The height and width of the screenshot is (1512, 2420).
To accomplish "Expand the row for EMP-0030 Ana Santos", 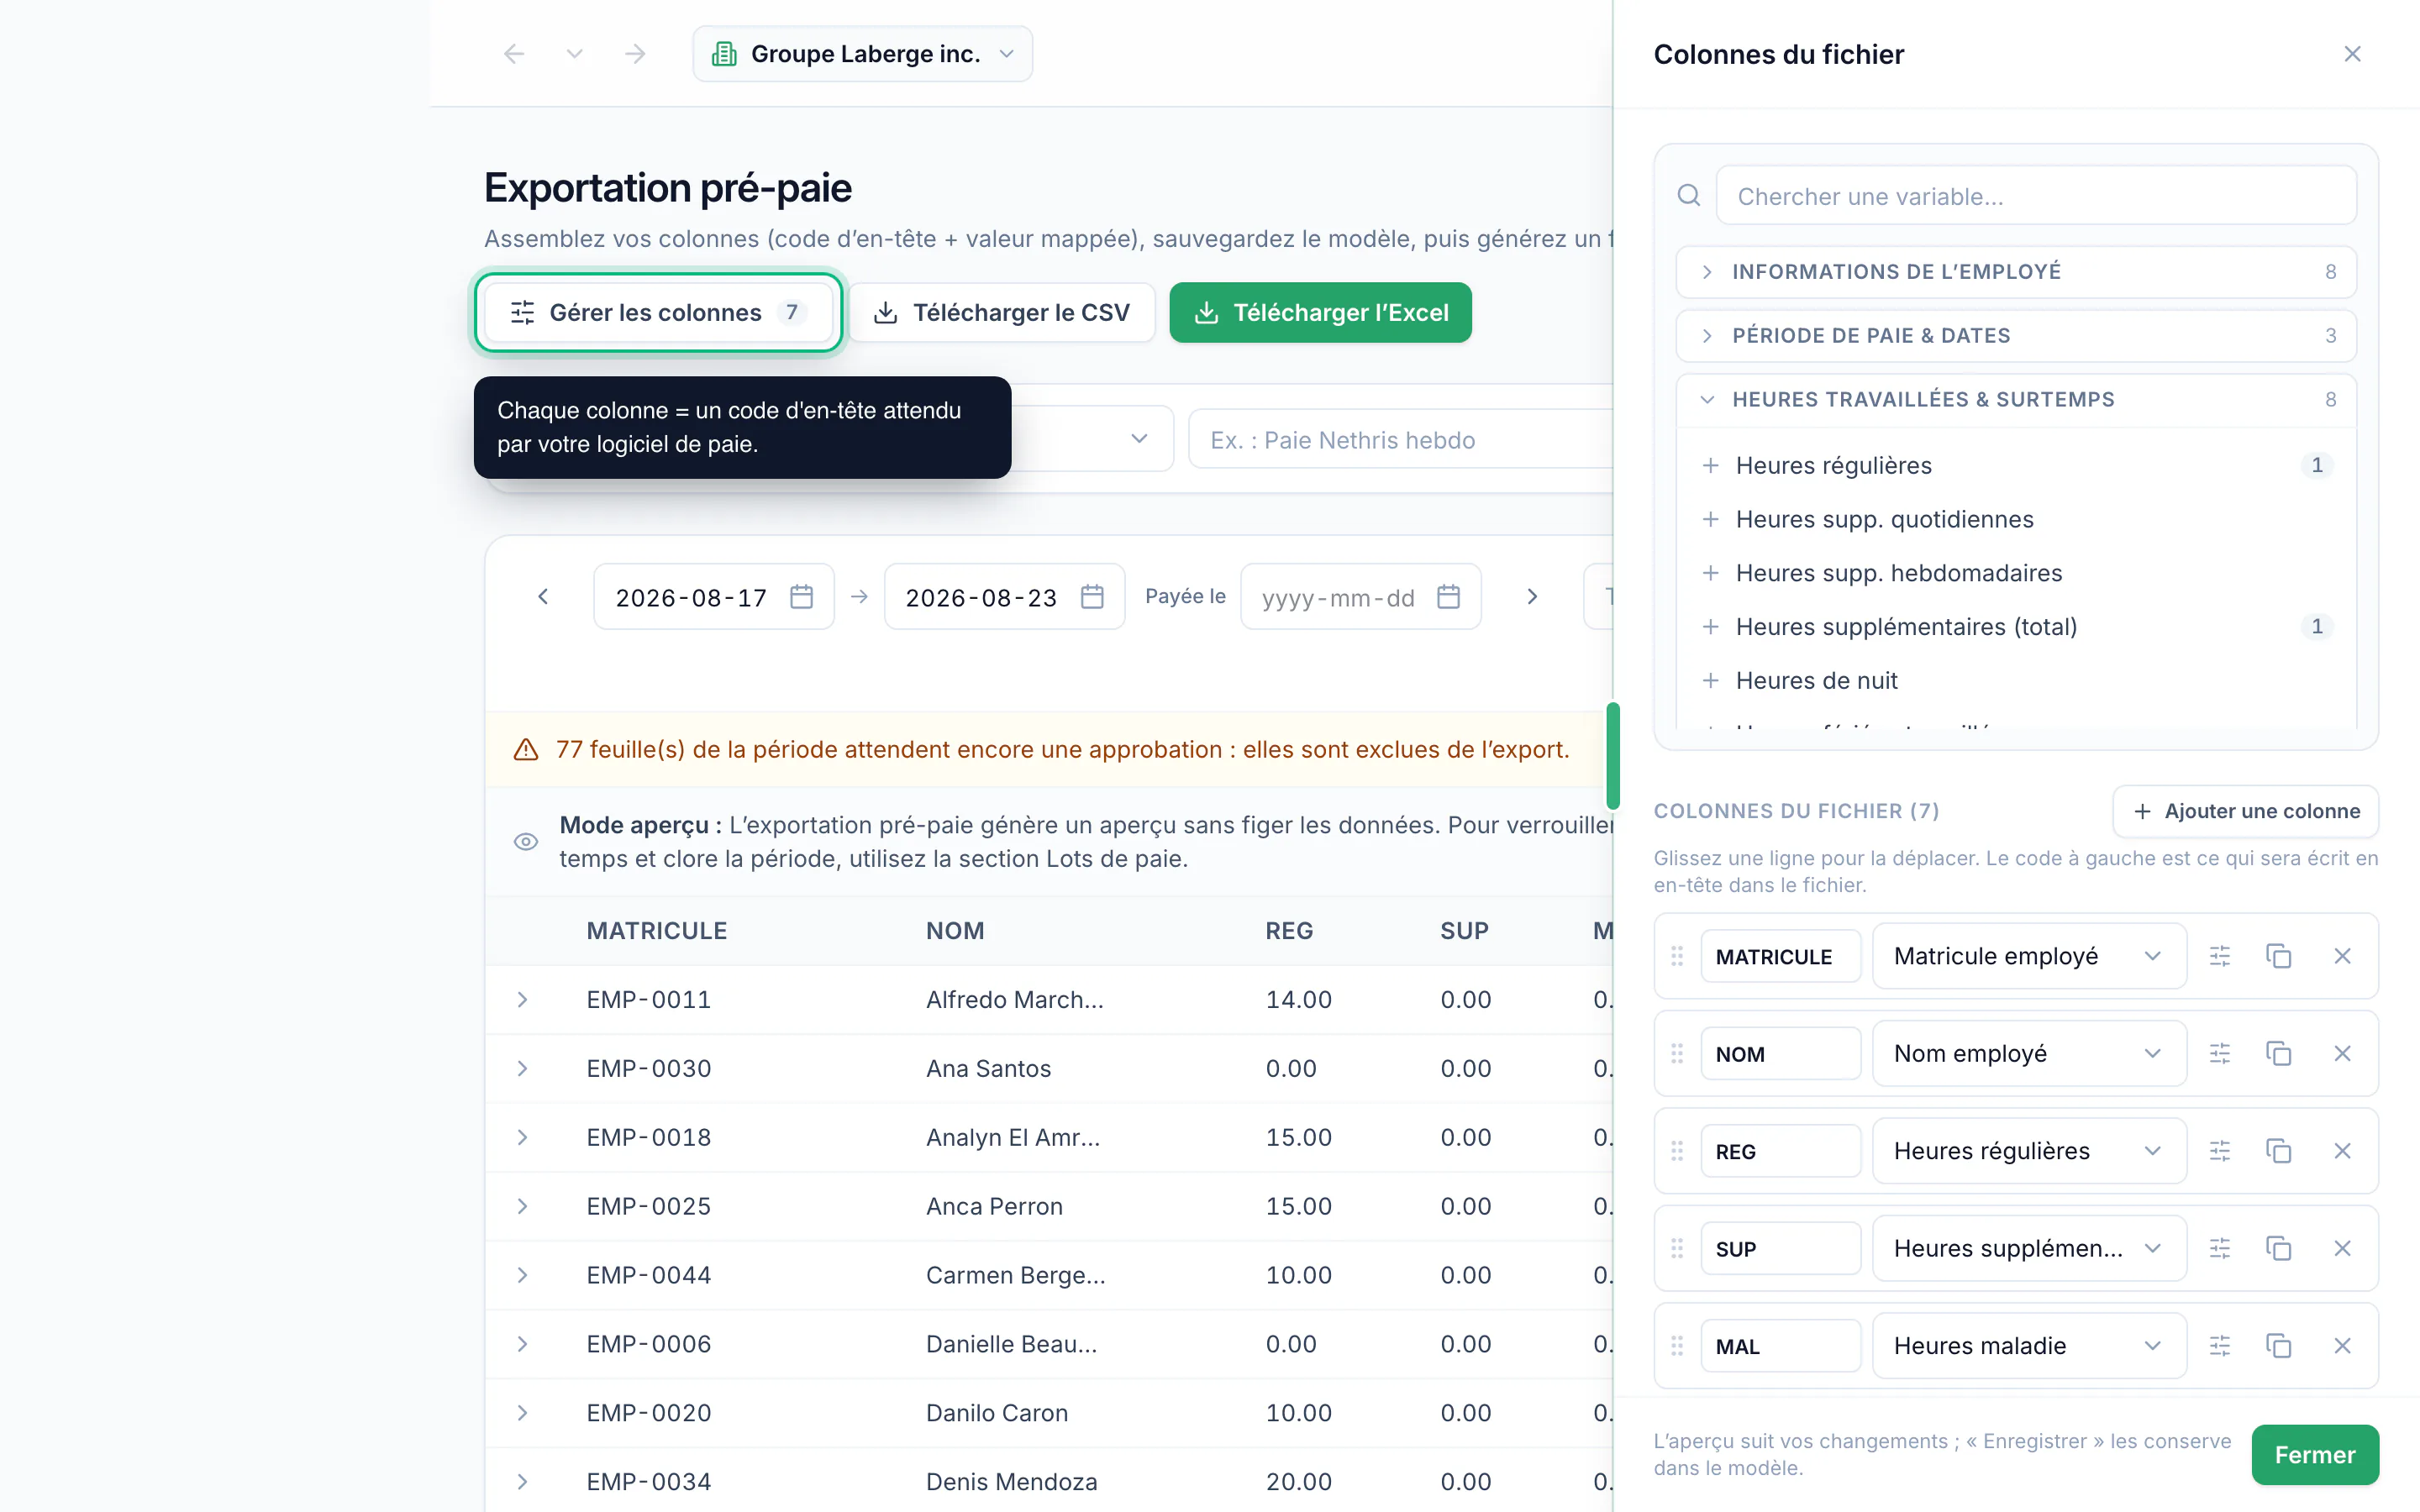I will click(522, 1069).
